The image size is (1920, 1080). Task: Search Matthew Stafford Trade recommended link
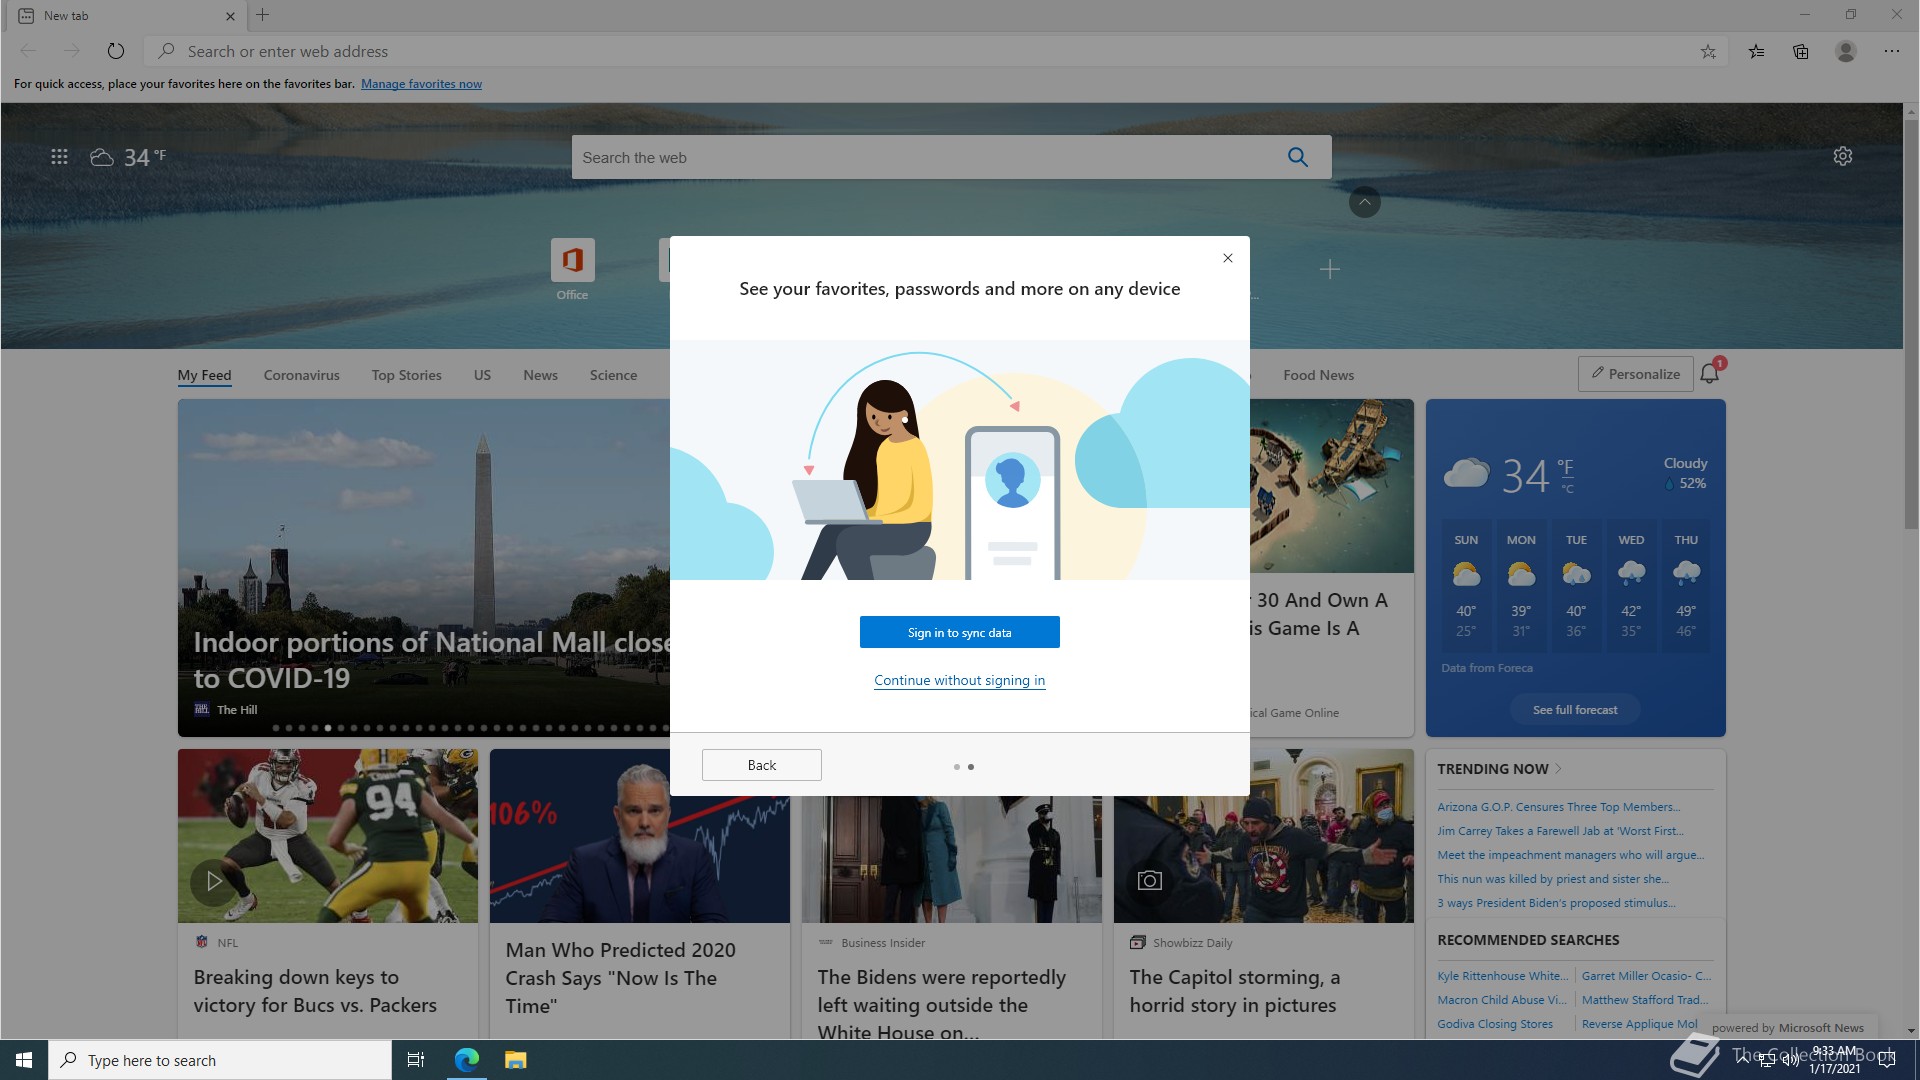[1644, 1000]
